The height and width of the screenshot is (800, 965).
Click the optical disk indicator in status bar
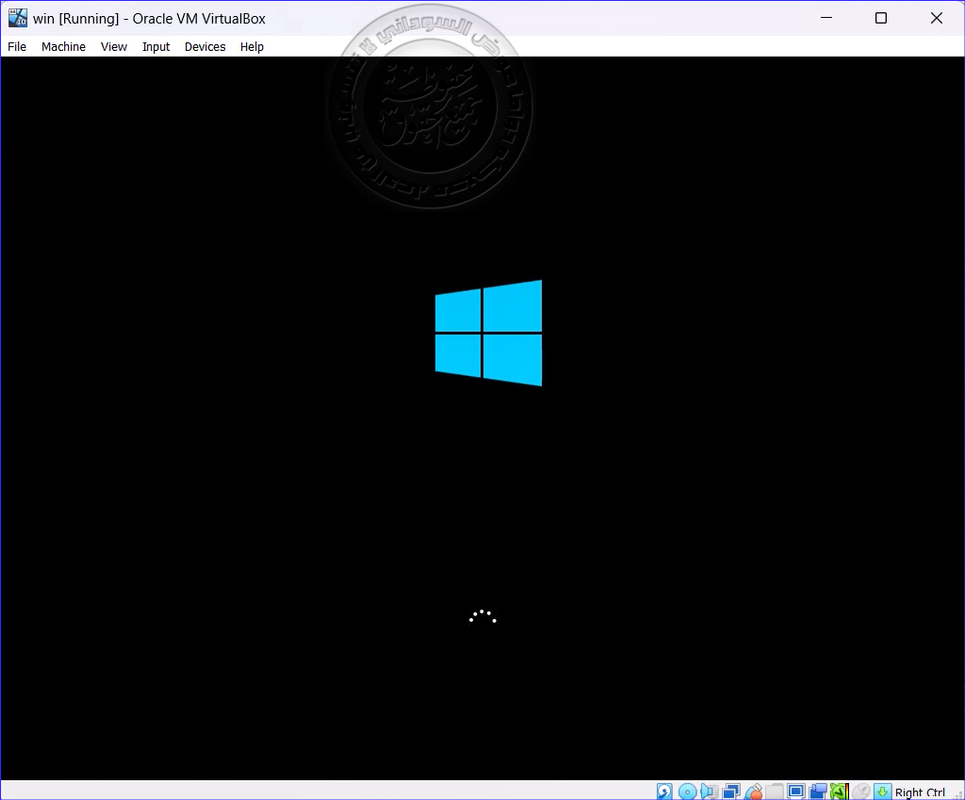[686, 792]
